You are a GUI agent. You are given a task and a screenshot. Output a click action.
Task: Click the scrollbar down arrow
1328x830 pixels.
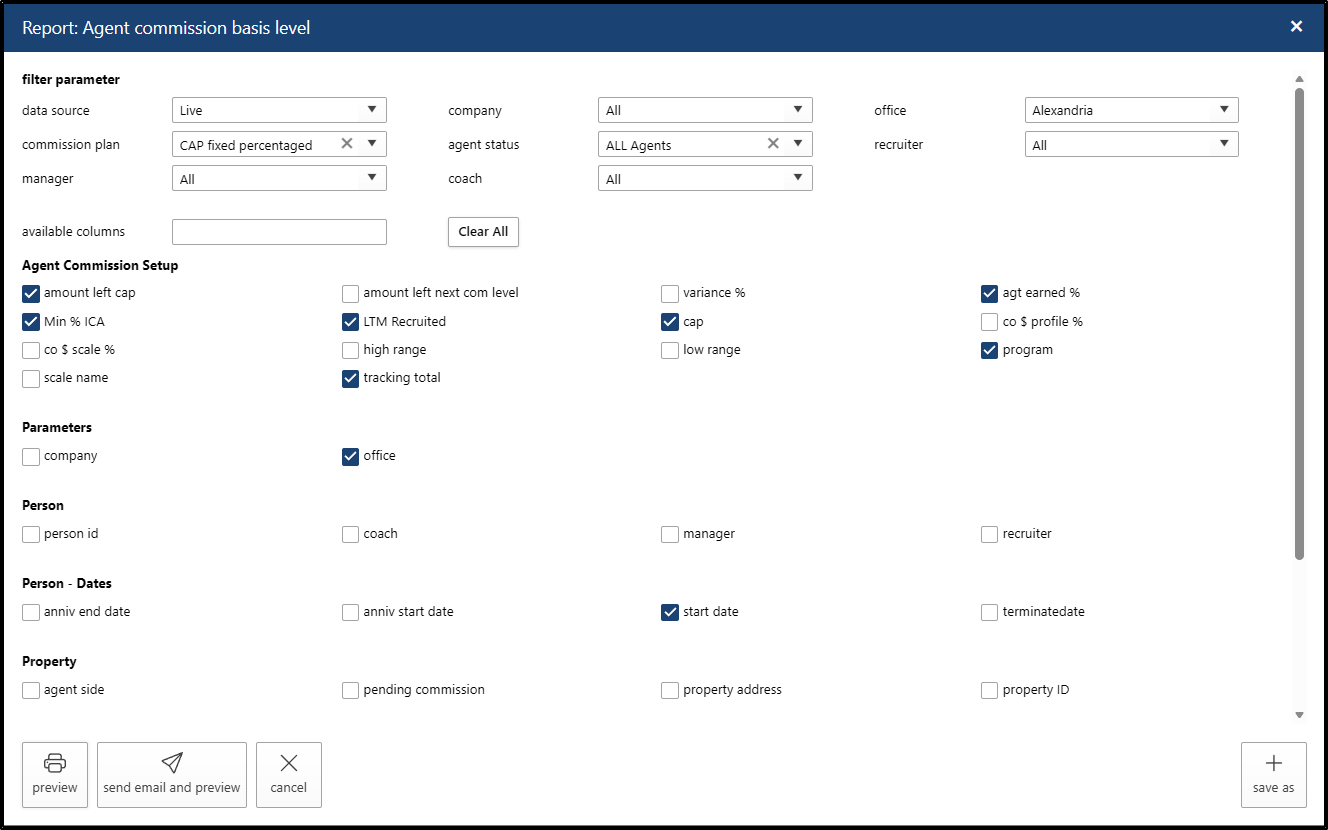pyautogui.click(x=1299, y=715)
